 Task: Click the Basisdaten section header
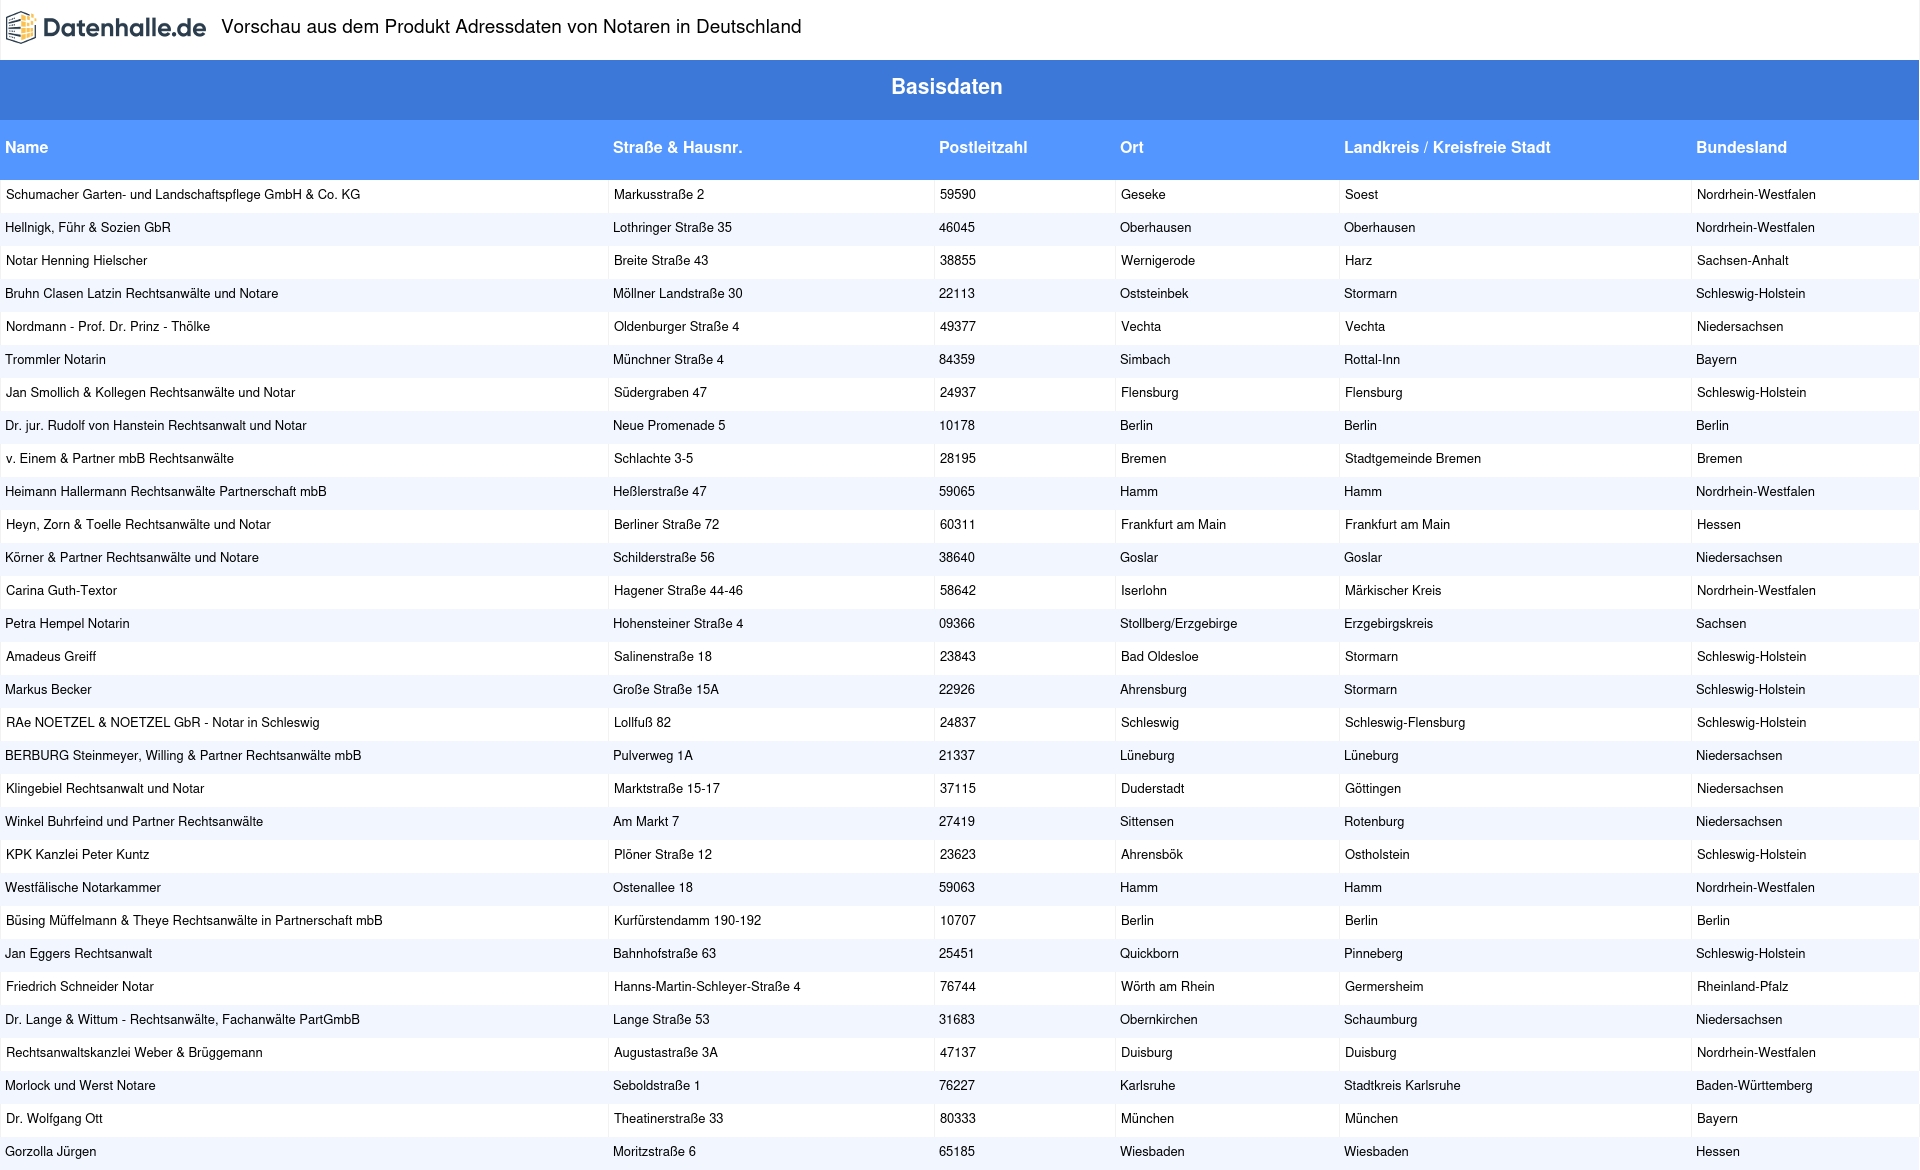click(x=947, y=87)
